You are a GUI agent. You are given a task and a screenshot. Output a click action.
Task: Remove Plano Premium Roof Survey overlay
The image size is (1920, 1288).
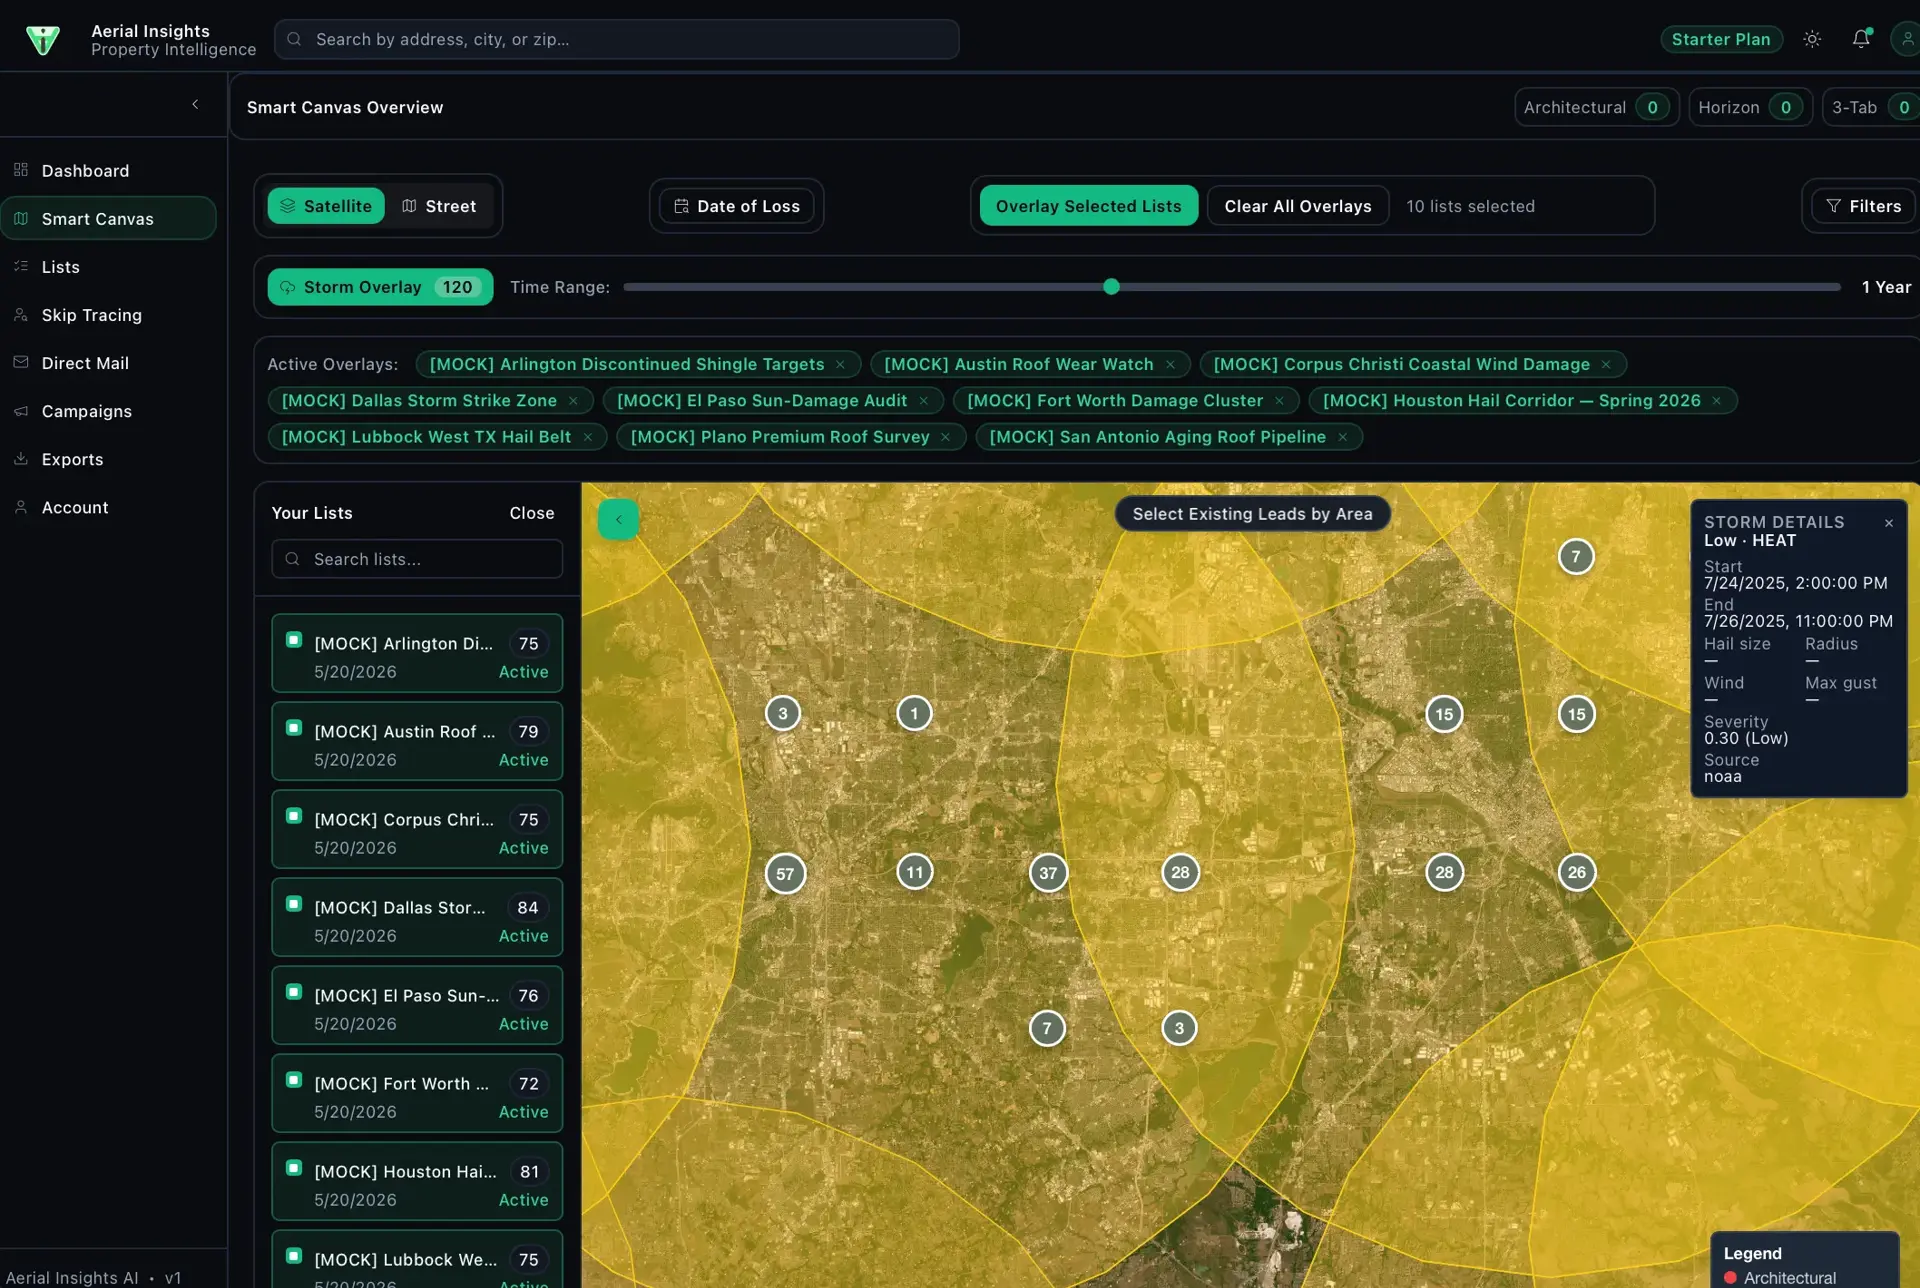click(x=945, y=437)
